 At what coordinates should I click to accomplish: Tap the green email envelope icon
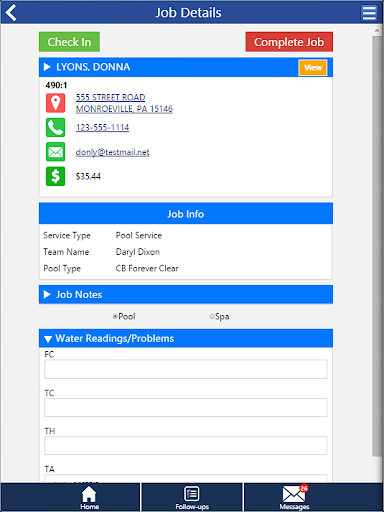55,152
